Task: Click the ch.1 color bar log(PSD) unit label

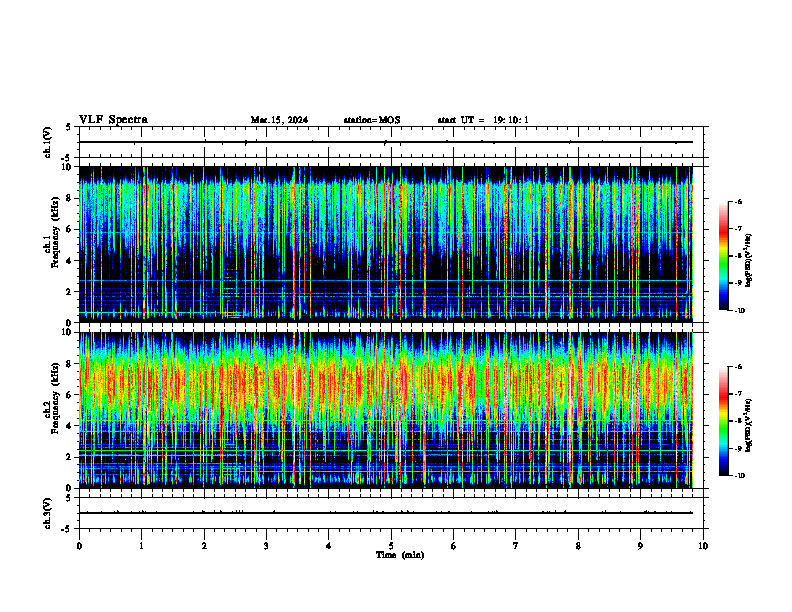Action: (749, 261)
